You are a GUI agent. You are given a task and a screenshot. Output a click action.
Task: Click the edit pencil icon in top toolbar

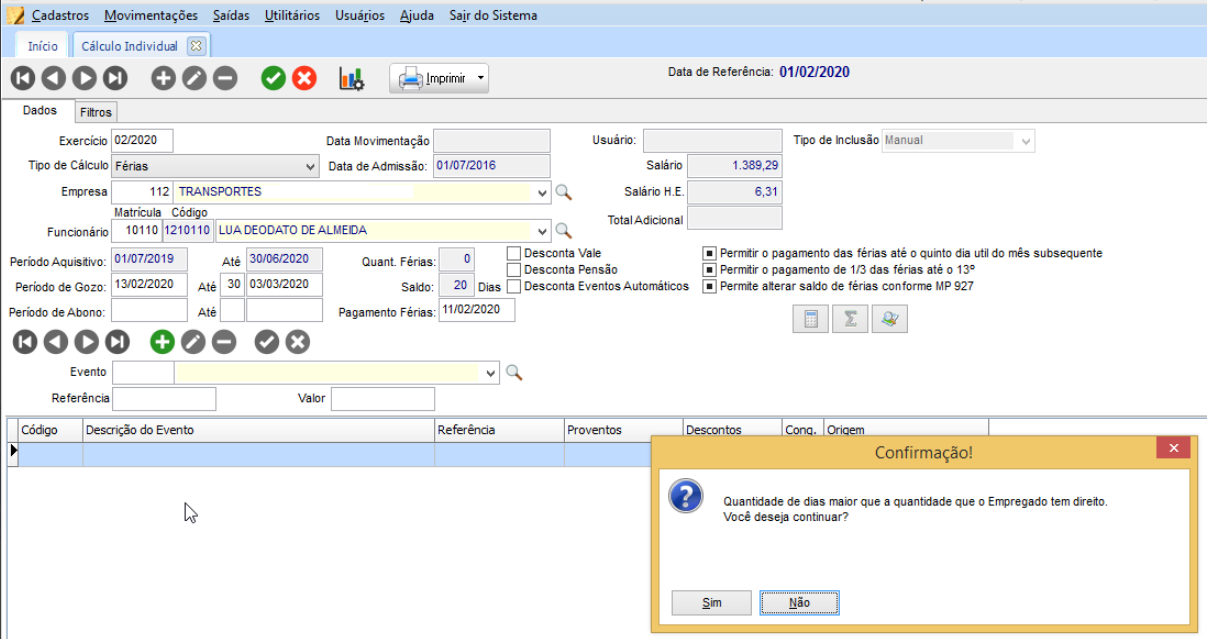click(x=194, y=78)
